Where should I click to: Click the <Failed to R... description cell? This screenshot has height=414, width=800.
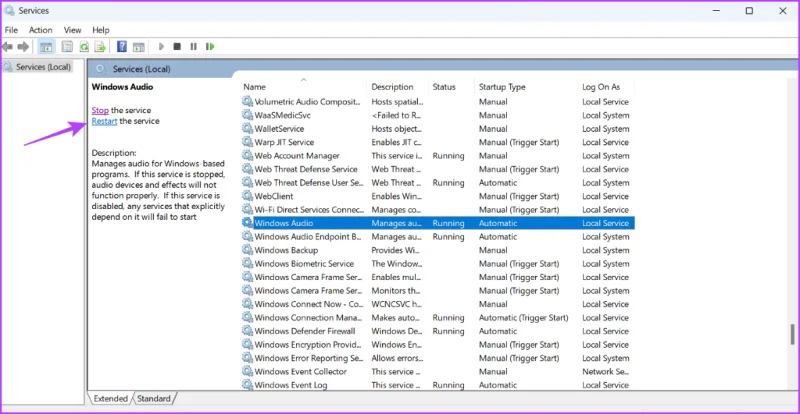[x=397, y=115]
